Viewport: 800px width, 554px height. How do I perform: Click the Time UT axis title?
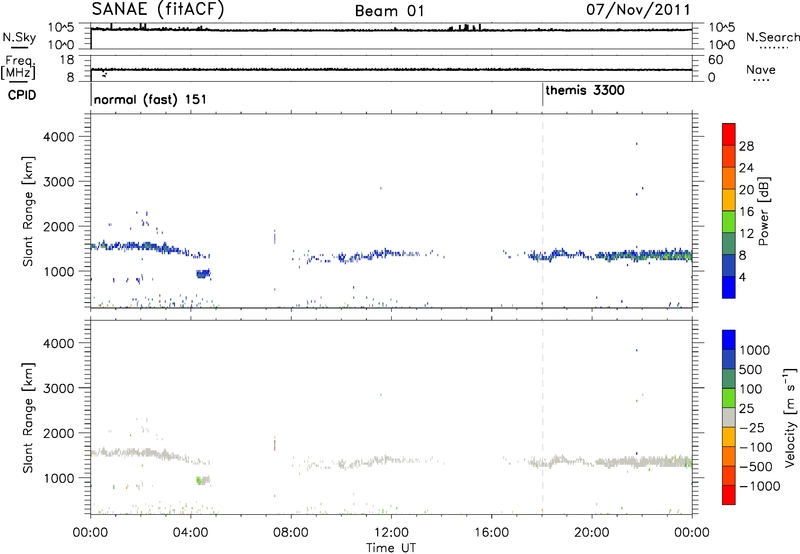pos(391,548)
